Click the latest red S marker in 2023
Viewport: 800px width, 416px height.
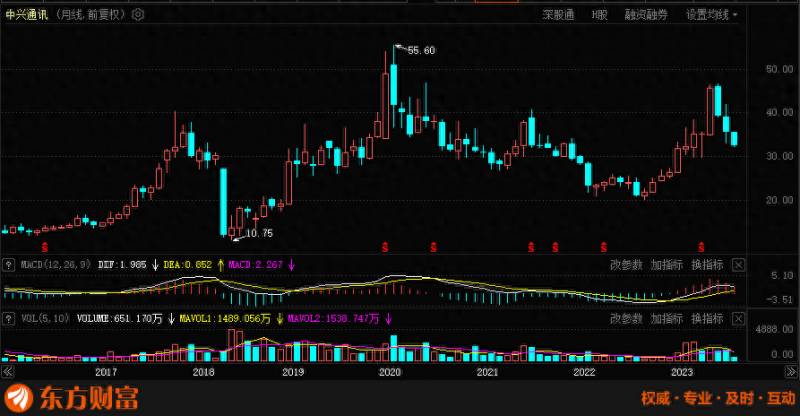[701, 248]
